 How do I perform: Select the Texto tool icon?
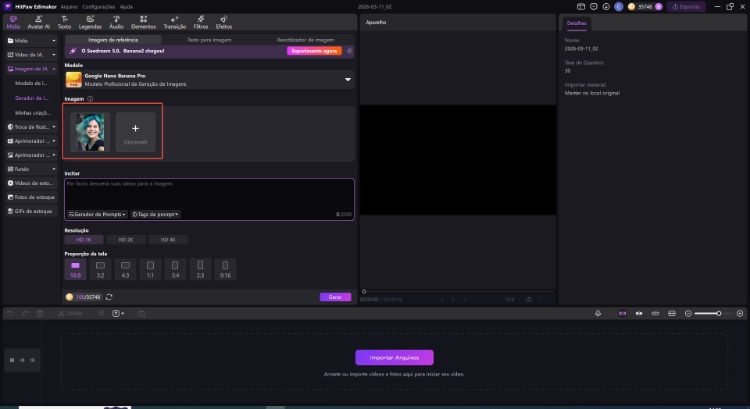(x=64, y=21)
